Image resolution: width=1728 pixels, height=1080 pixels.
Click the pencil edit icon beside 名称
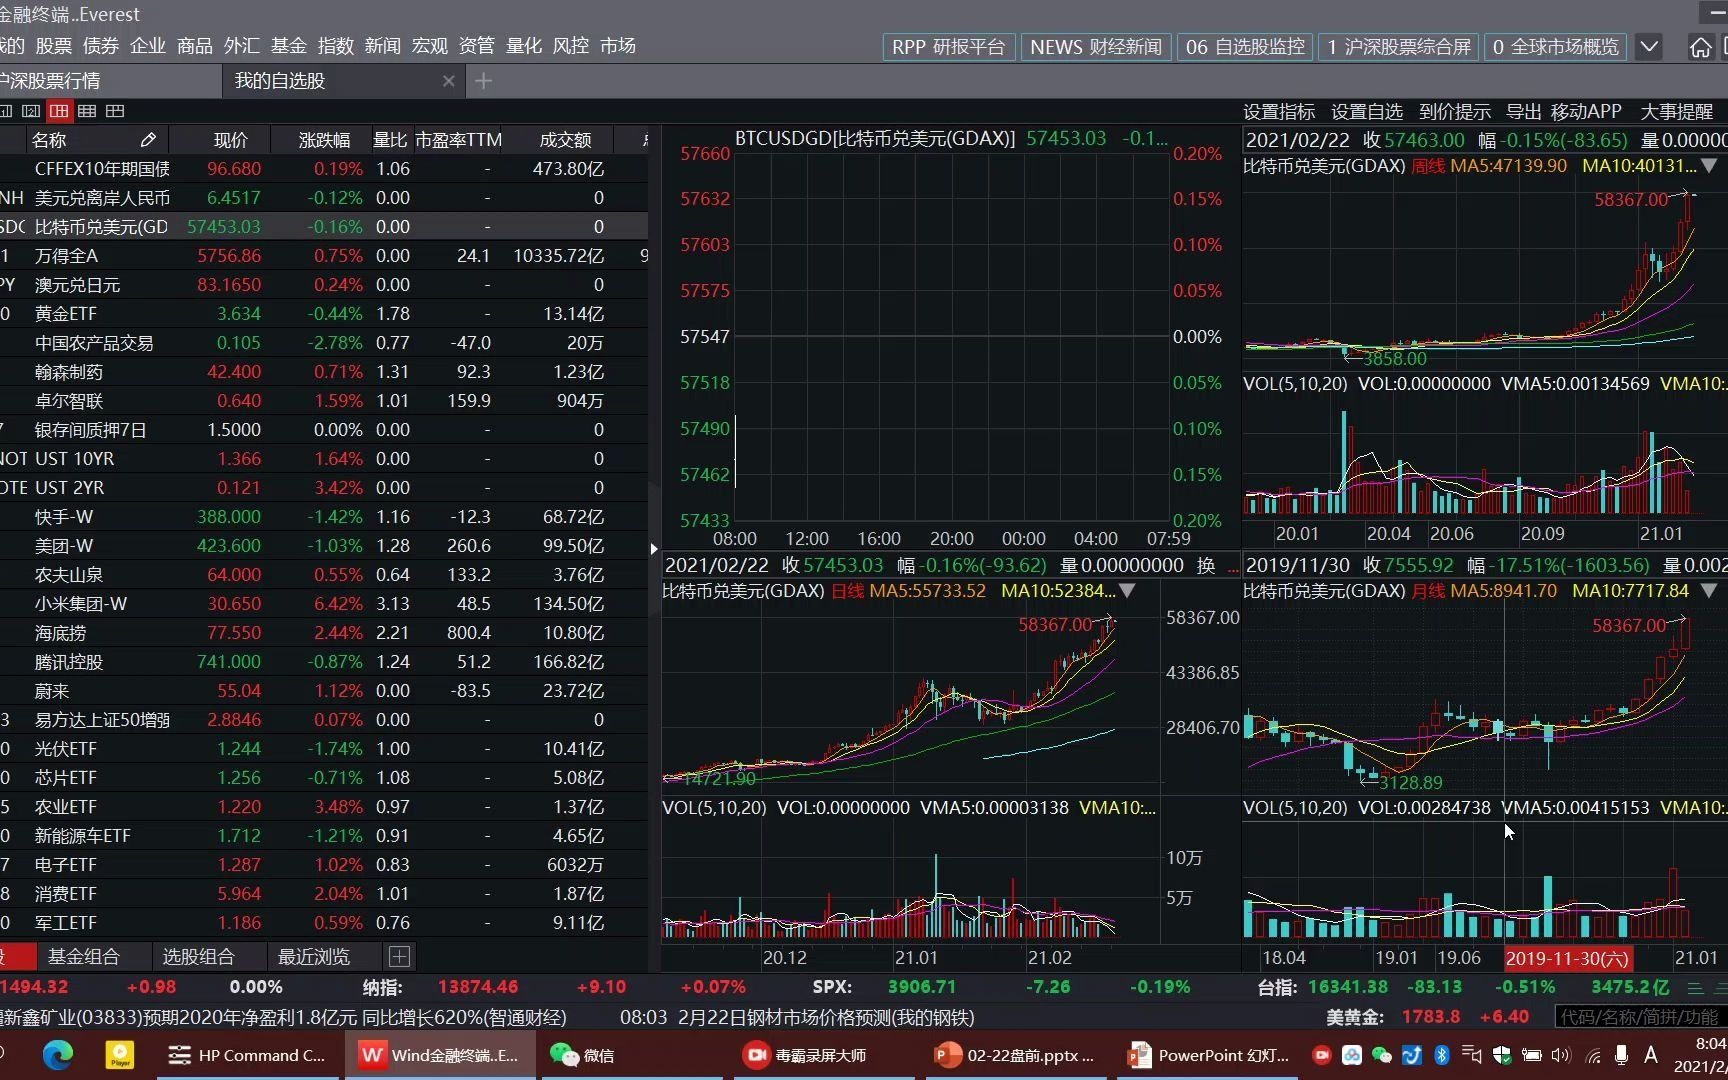coord(148,140)
